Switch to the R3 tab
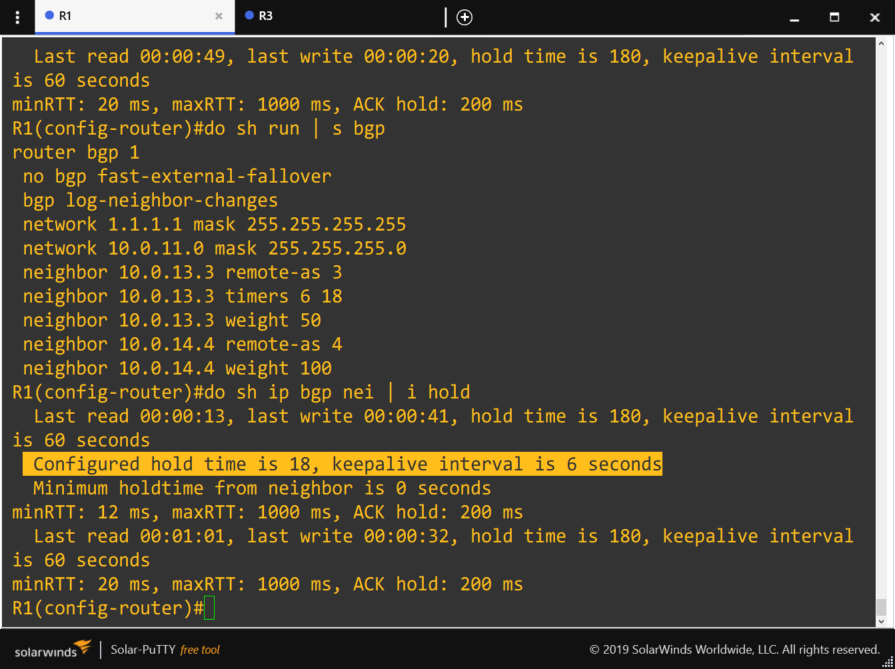This screenshot has height=669, width=895. point(265,16)
